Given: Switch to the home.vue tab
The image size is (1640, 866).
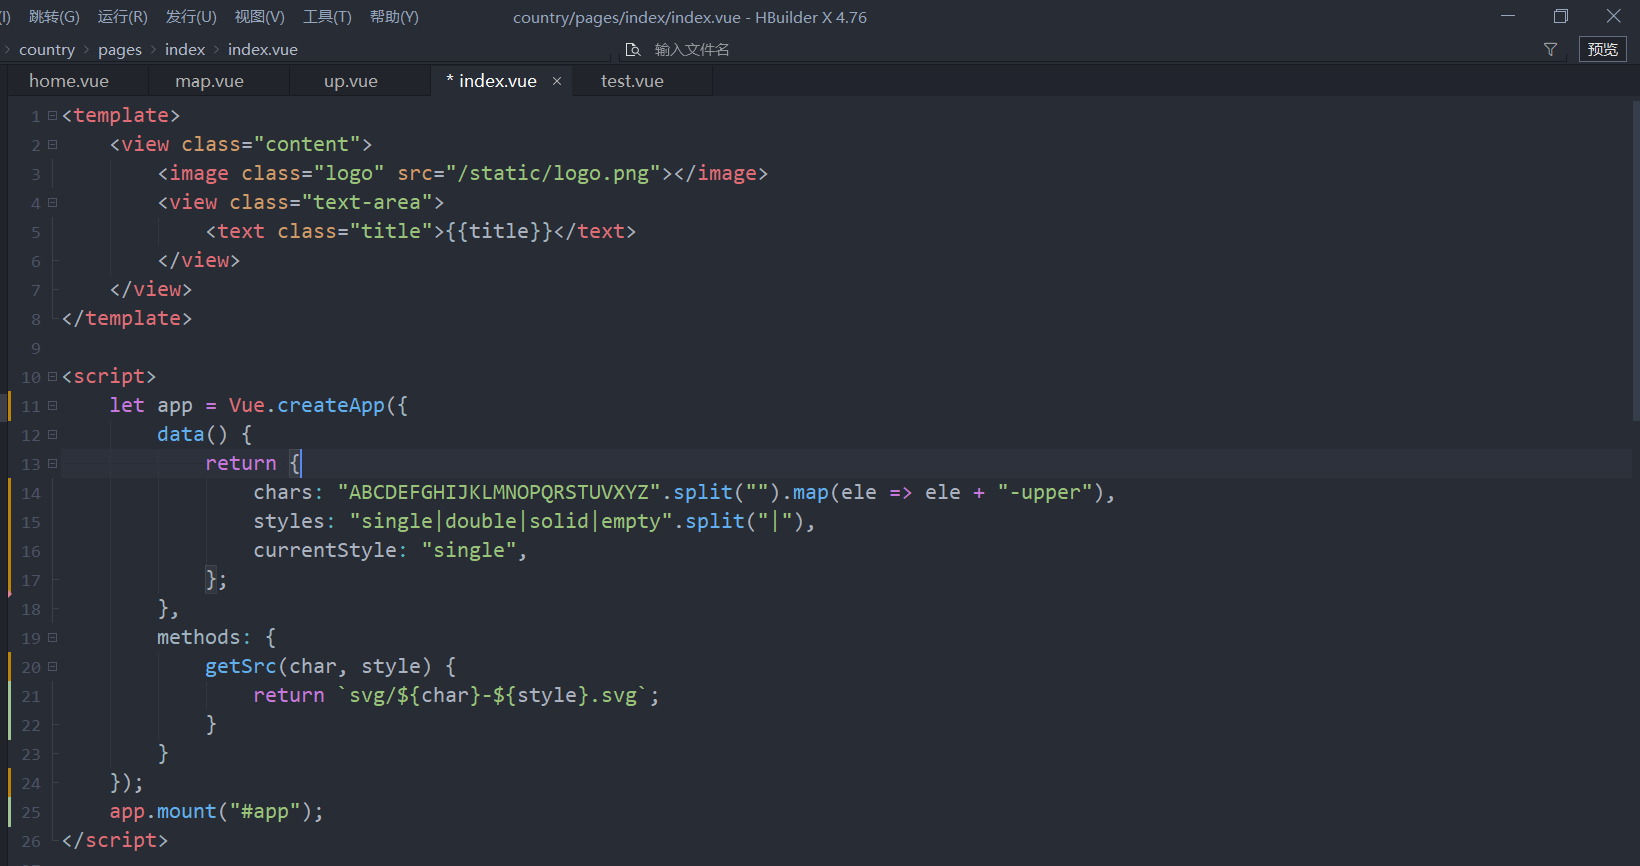Looking at the screenshot, I should [69, 81].
